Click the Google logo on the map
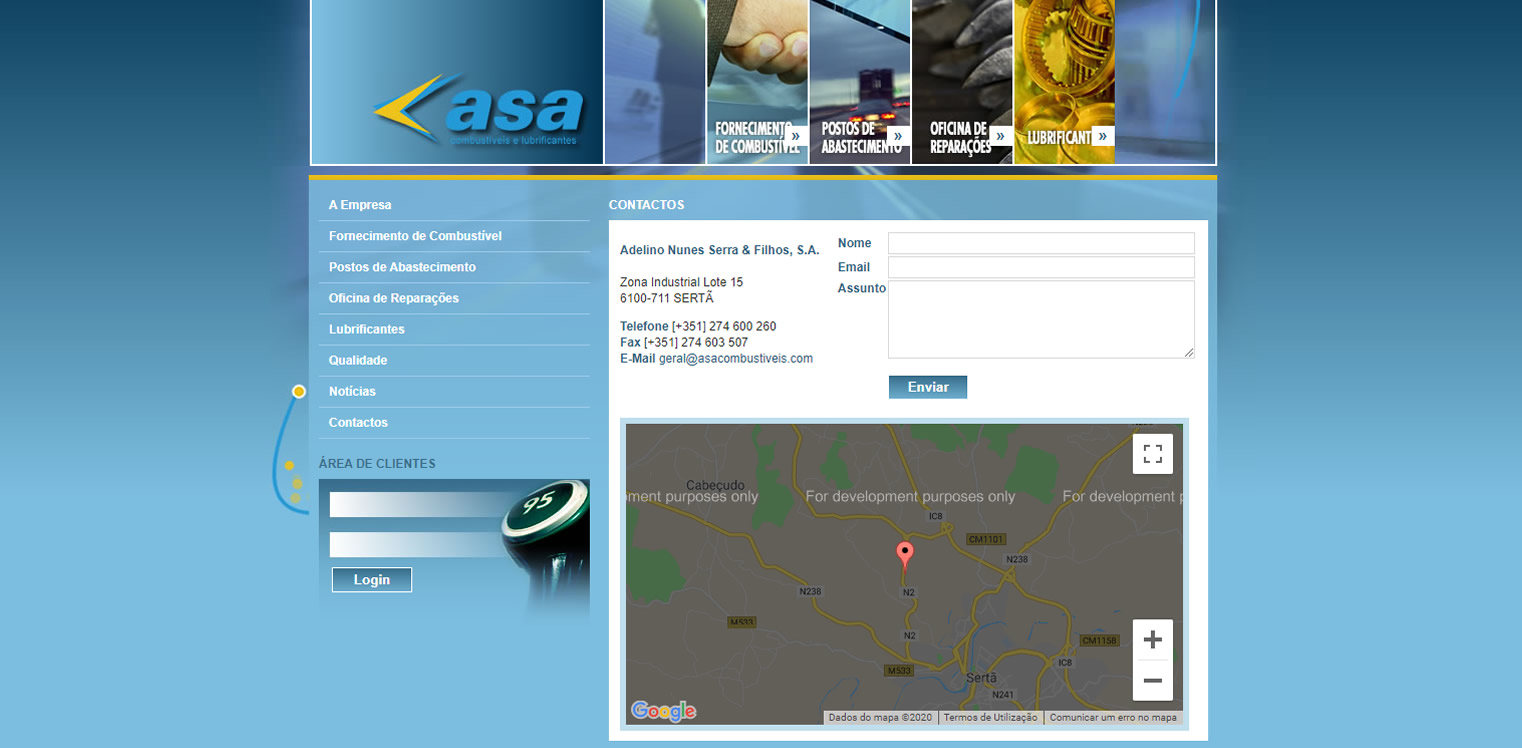The width and height of the screenshot is (1522, 748). coord(663,711)
